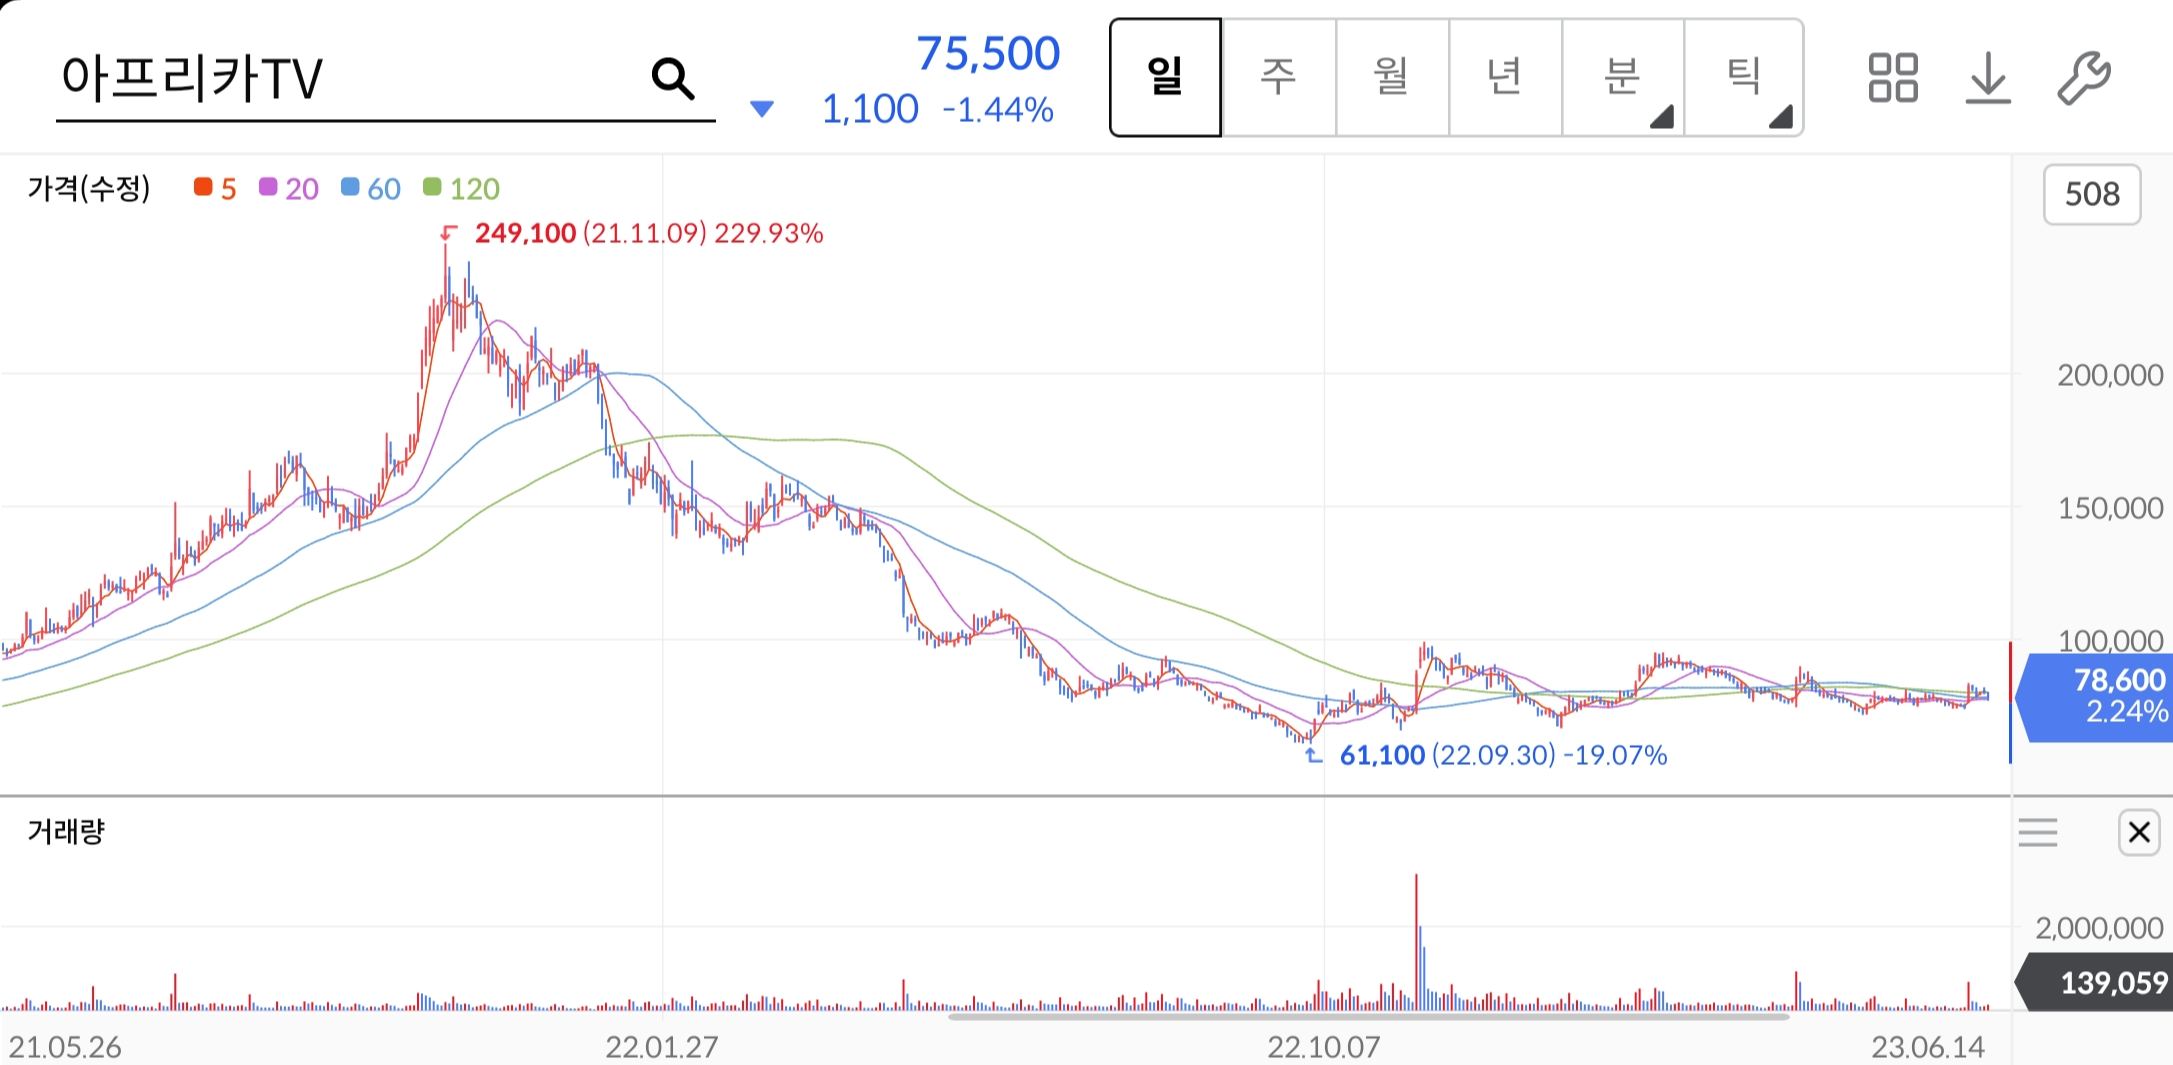Click the 2,000,000 volume axis label

click(x=2099, y=928)
